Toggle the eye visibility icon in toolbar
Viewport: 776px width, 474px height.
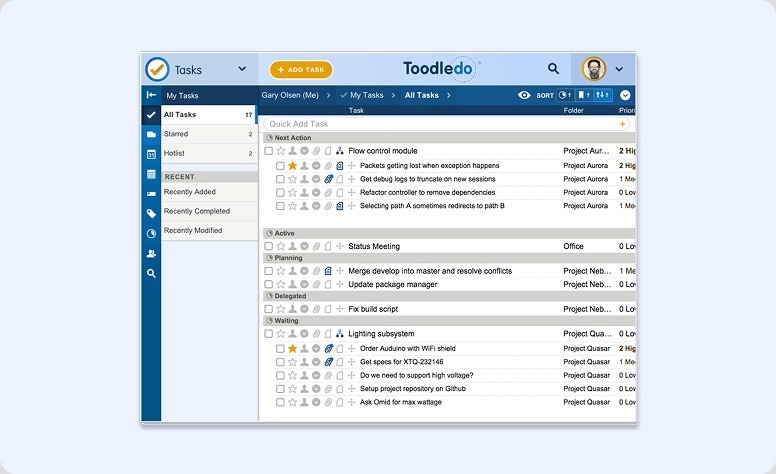coord(524,95)
